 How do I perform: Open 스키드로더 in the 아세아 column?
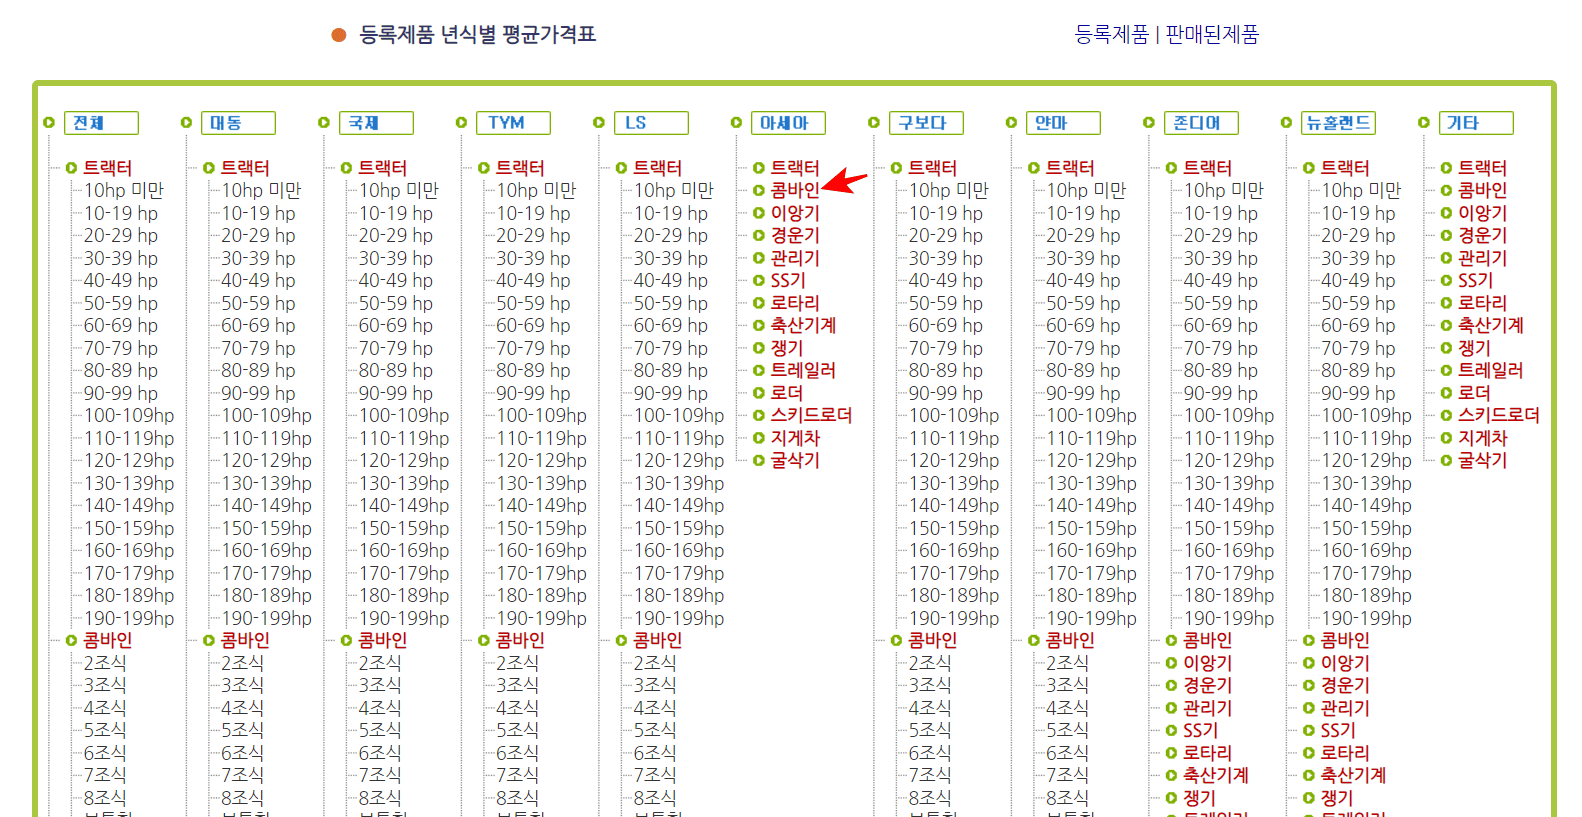(811, 415)
